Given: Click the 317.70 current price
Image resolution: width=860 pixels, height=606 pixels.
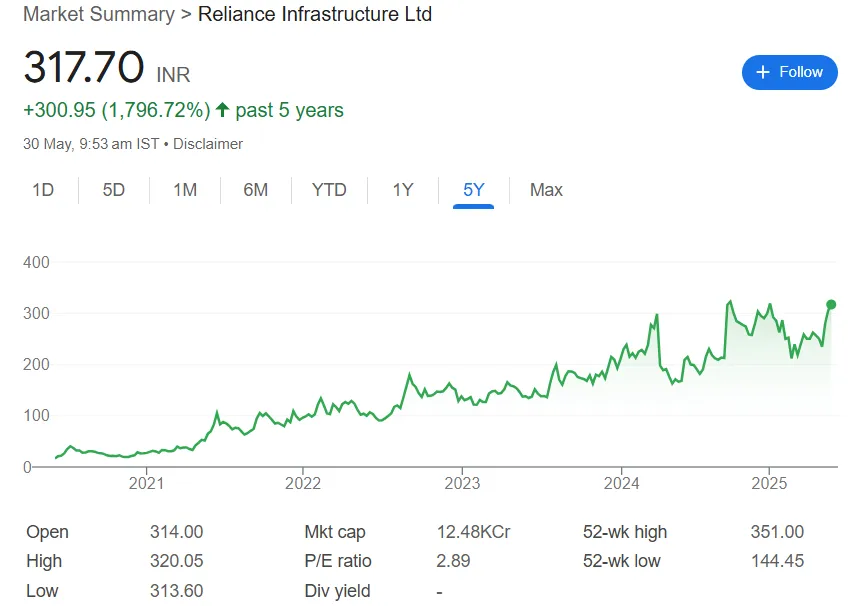Looking at the screenshot, I should (84, 67).
